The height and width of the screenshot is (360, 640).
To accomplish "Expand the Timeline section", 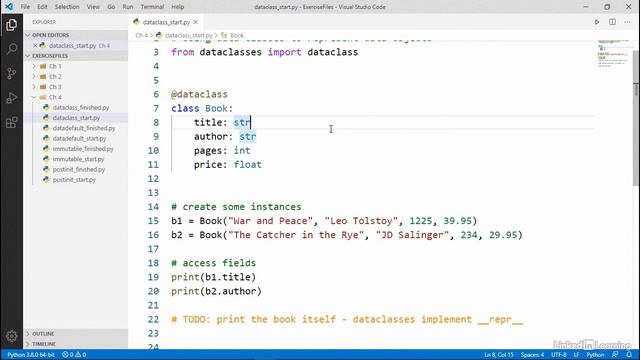I will coord(76,344).
